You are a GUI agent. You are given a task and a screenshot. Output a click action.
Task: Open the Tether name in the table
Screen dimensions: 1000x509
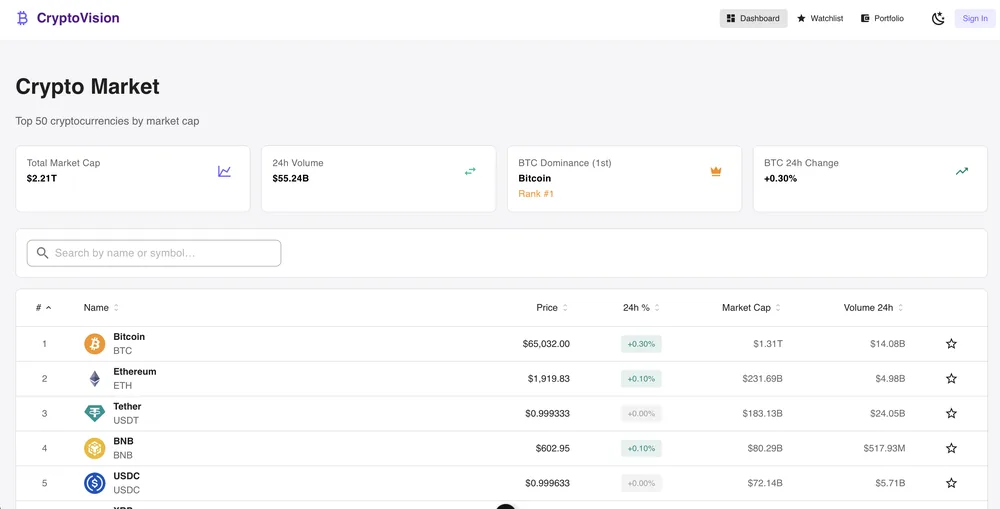(127, 406)
